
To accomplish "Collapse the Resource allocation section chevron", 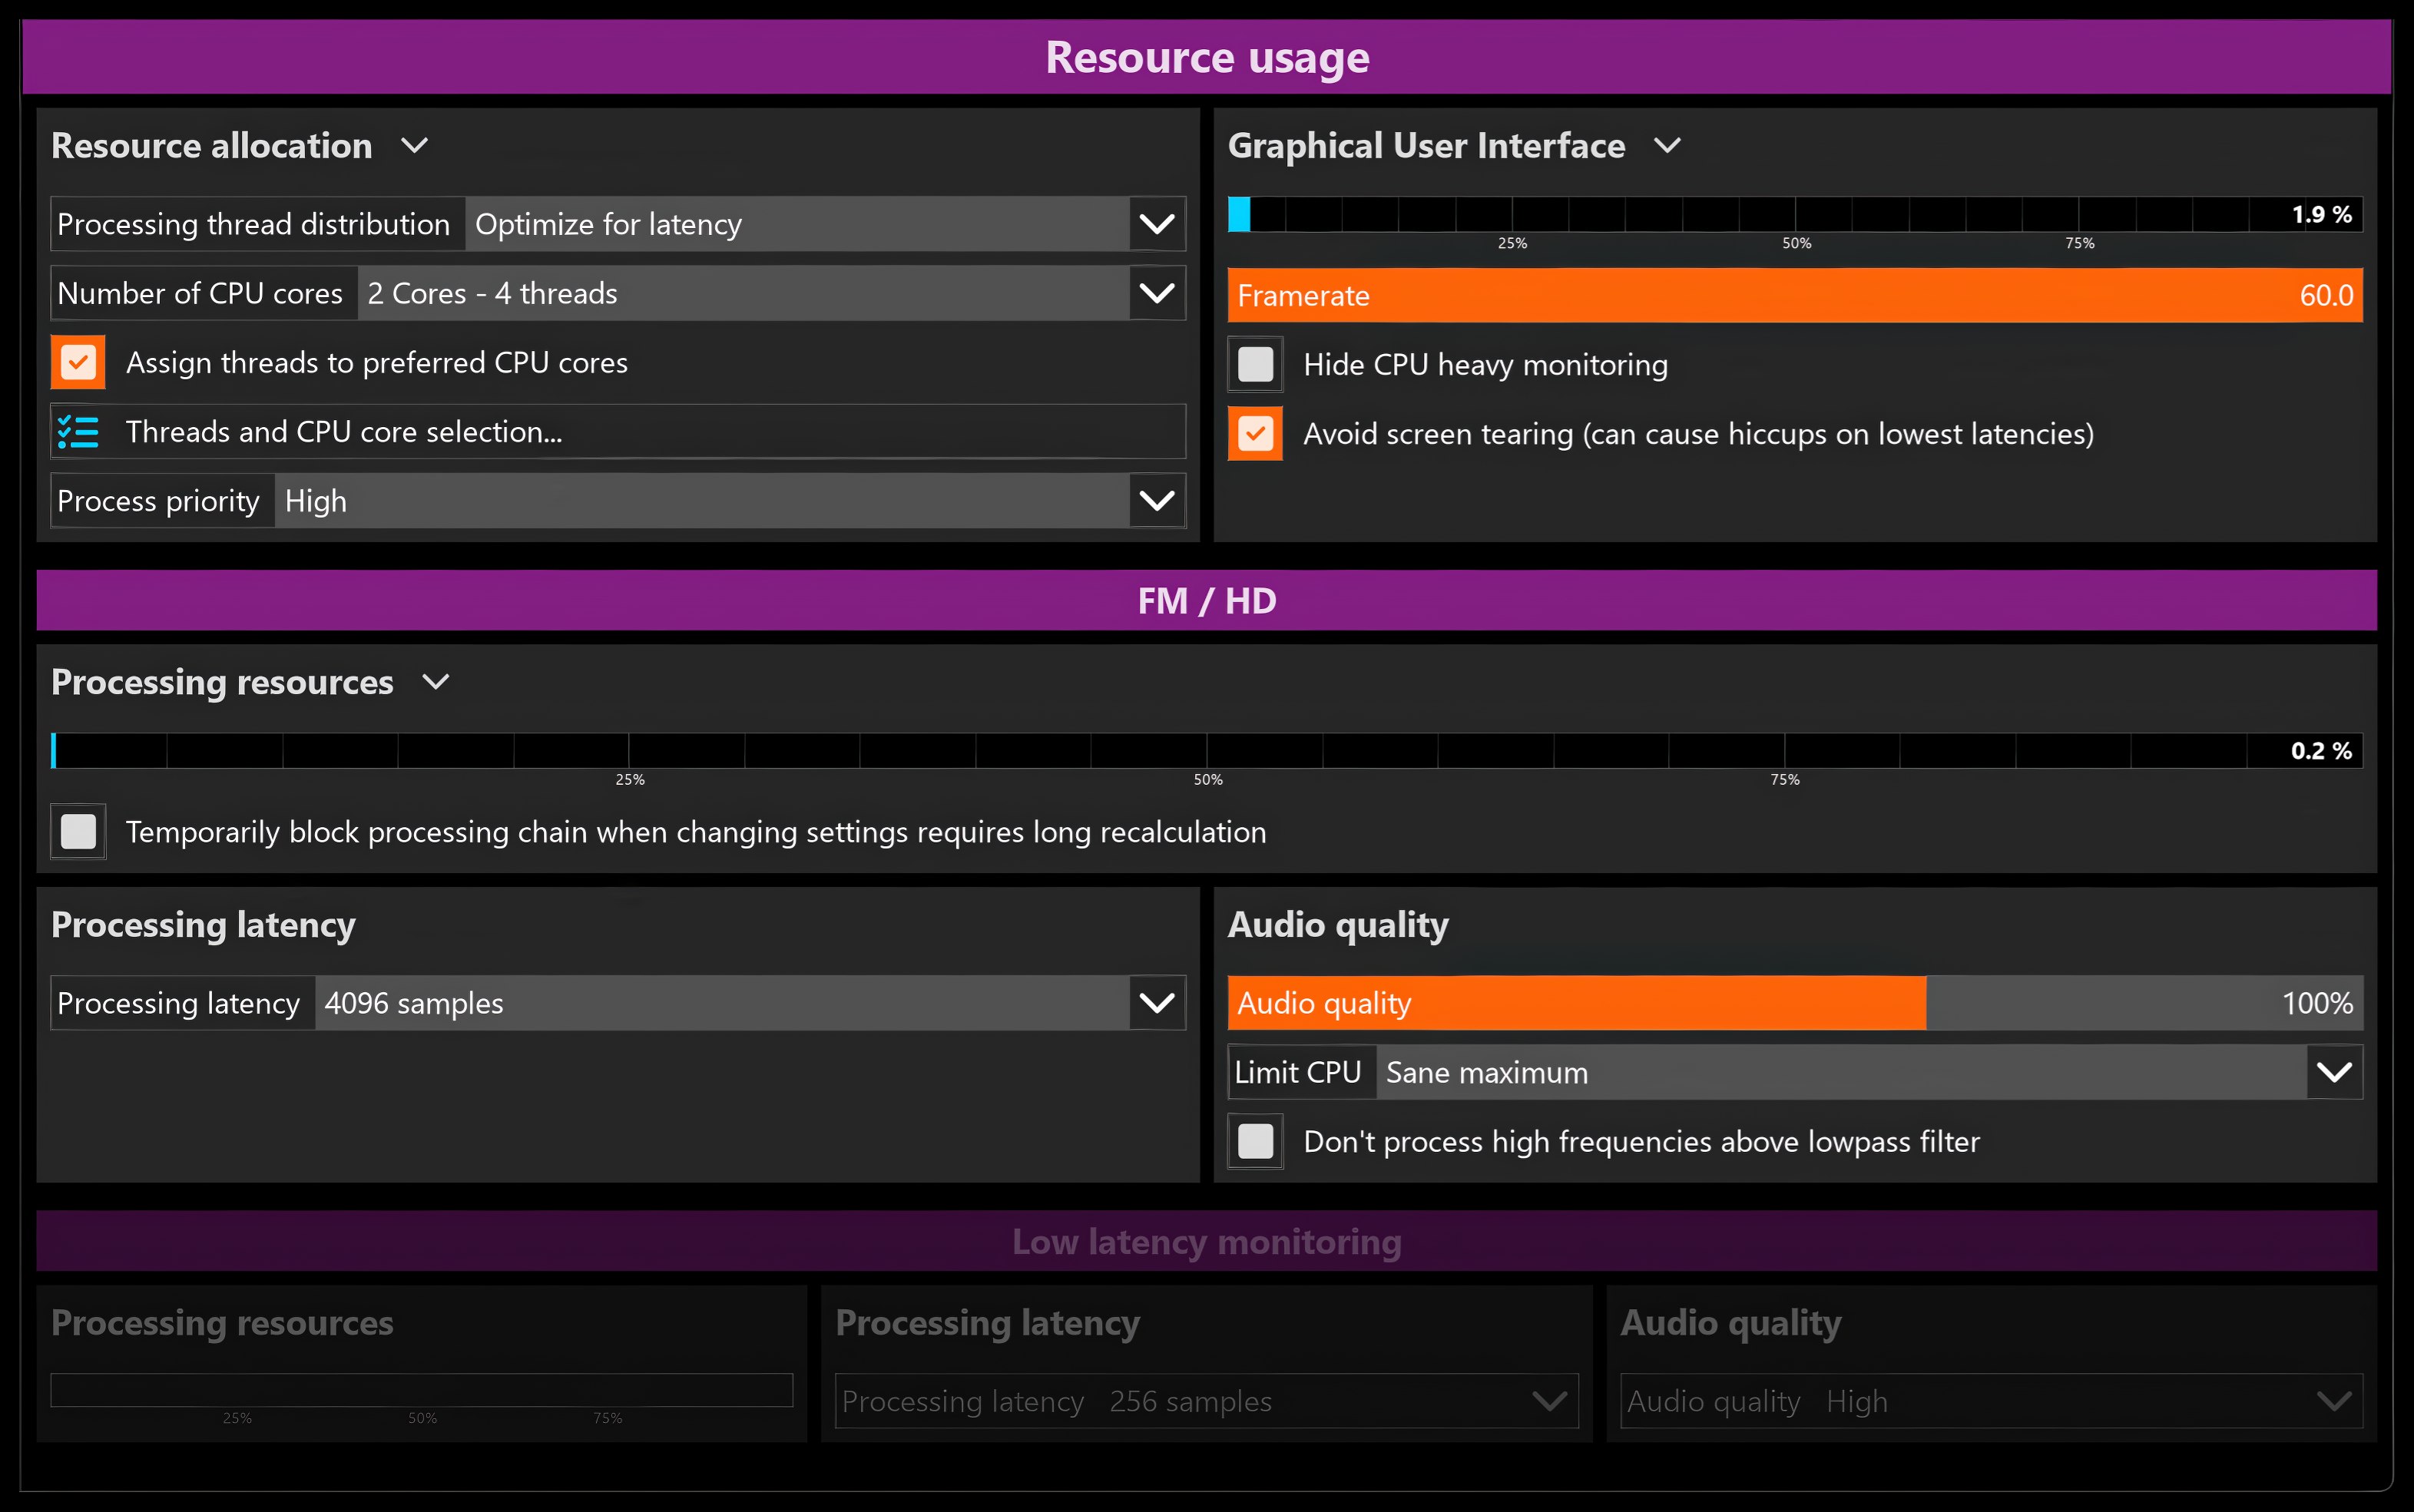I will pos(415,146).
